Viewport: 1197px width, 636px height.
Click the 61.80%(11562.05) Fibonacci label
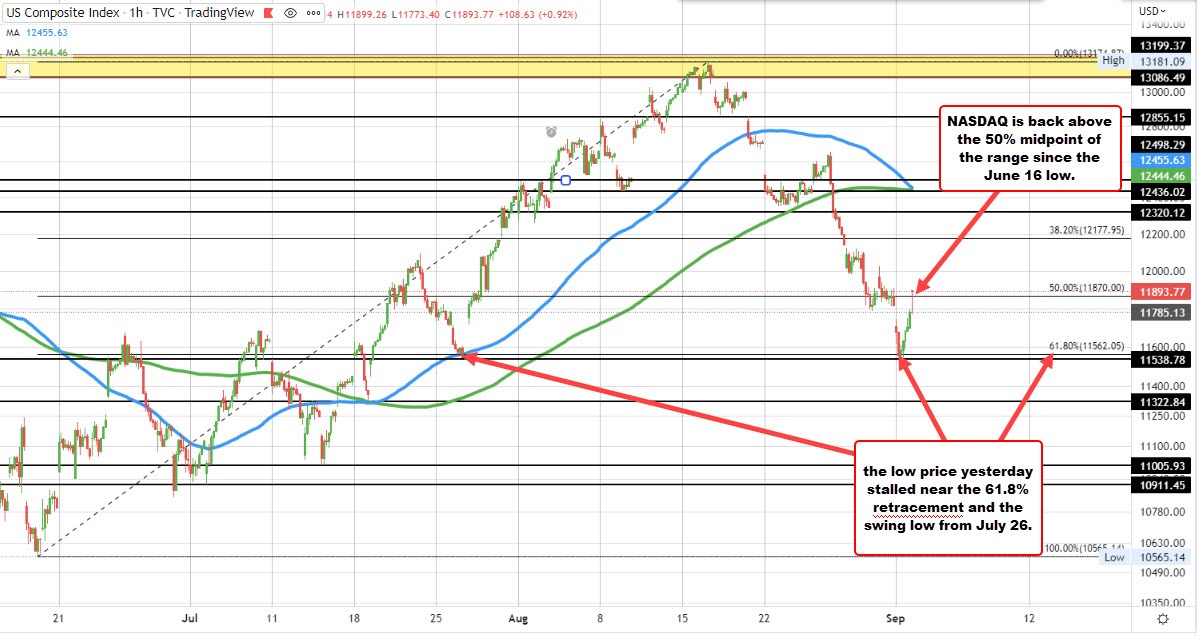pos(1086,346)
